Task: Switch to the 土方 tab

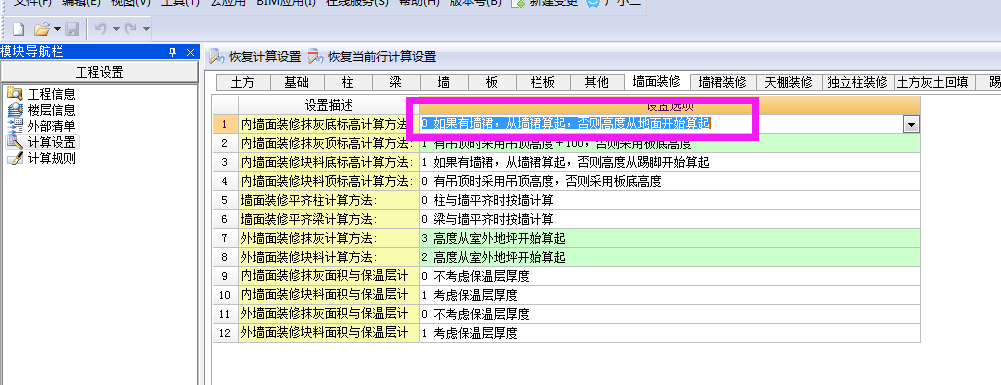Action: (x=243, y=82)
